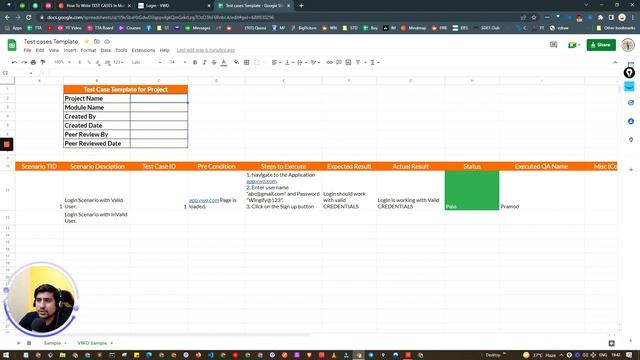
Task: Click the last edit history link
Action: [206, 50]
